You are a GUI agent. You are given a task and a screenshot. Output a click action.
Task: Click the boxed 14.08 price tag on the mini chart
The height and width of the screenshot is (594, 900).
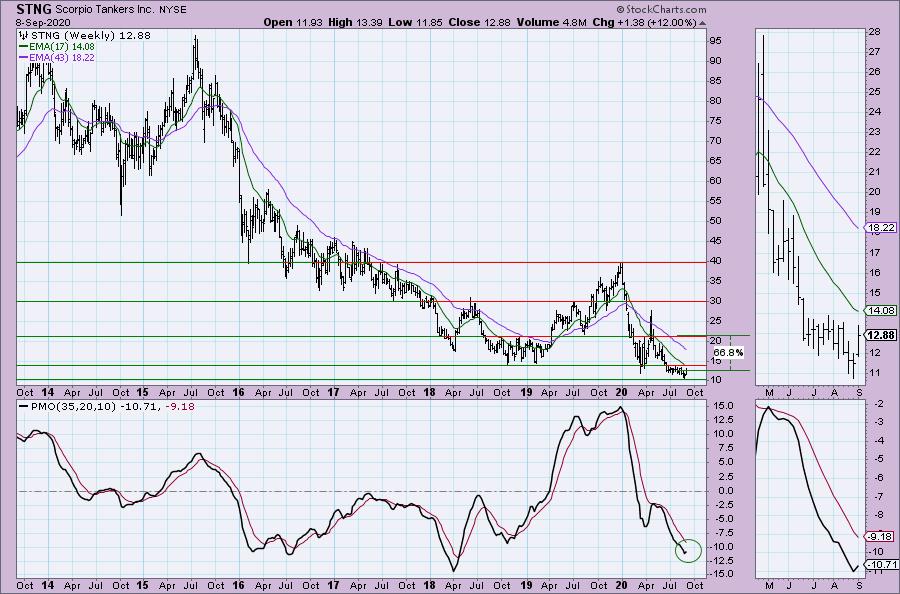881,310
